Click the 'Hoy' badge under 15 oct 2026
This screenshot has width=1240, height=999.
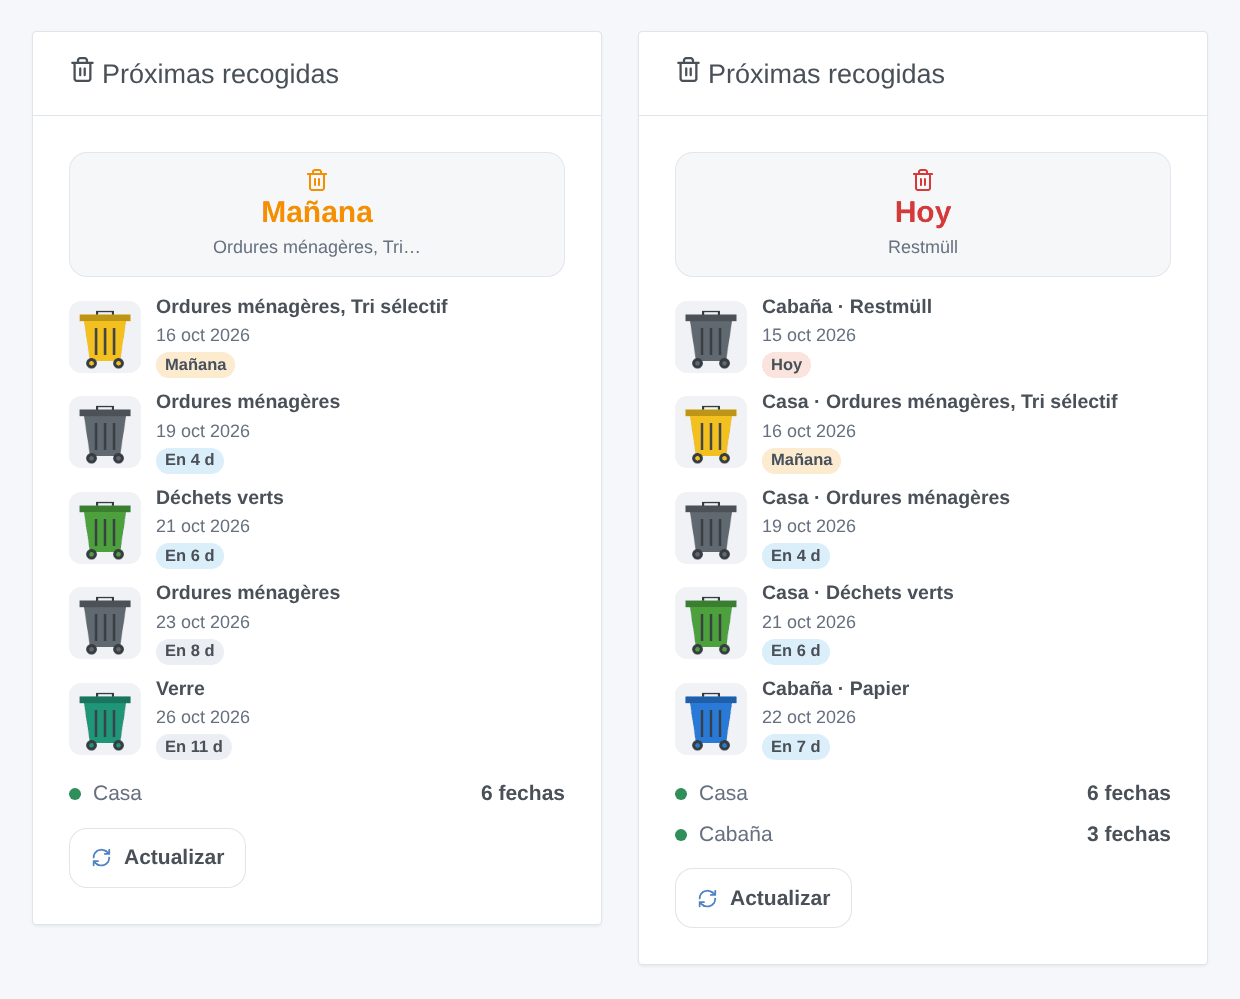point(786,365)
